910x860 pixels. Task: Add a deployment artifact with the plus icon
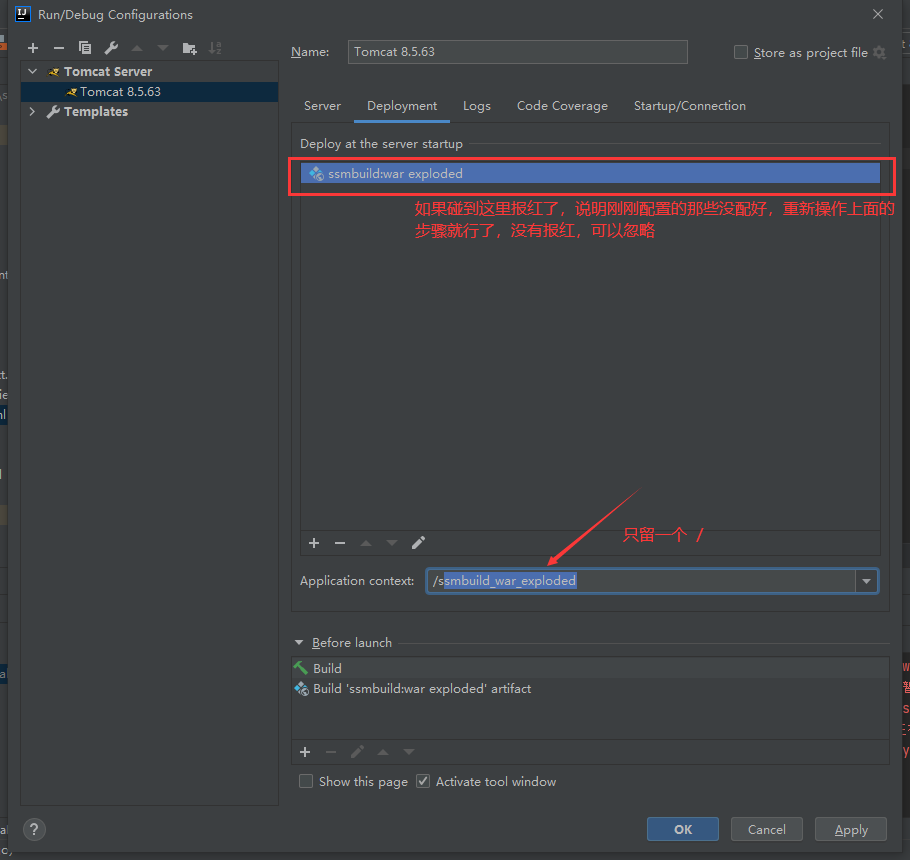coord(313,542)
